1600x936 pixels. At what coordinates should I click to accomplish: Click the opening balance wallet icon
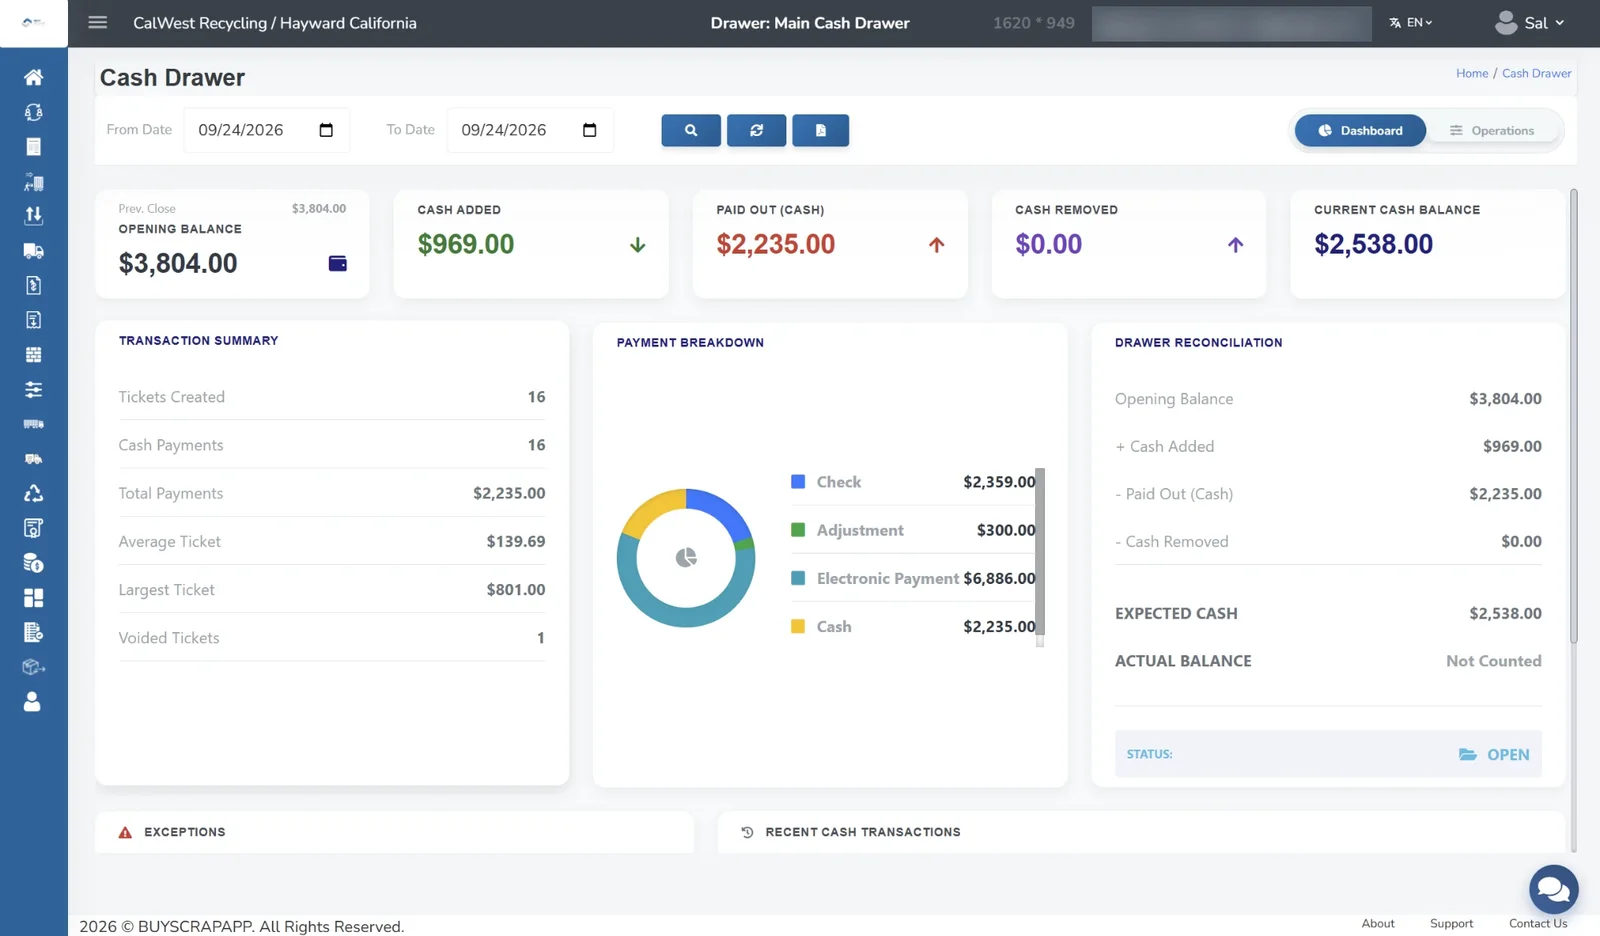tap(338, 263)
